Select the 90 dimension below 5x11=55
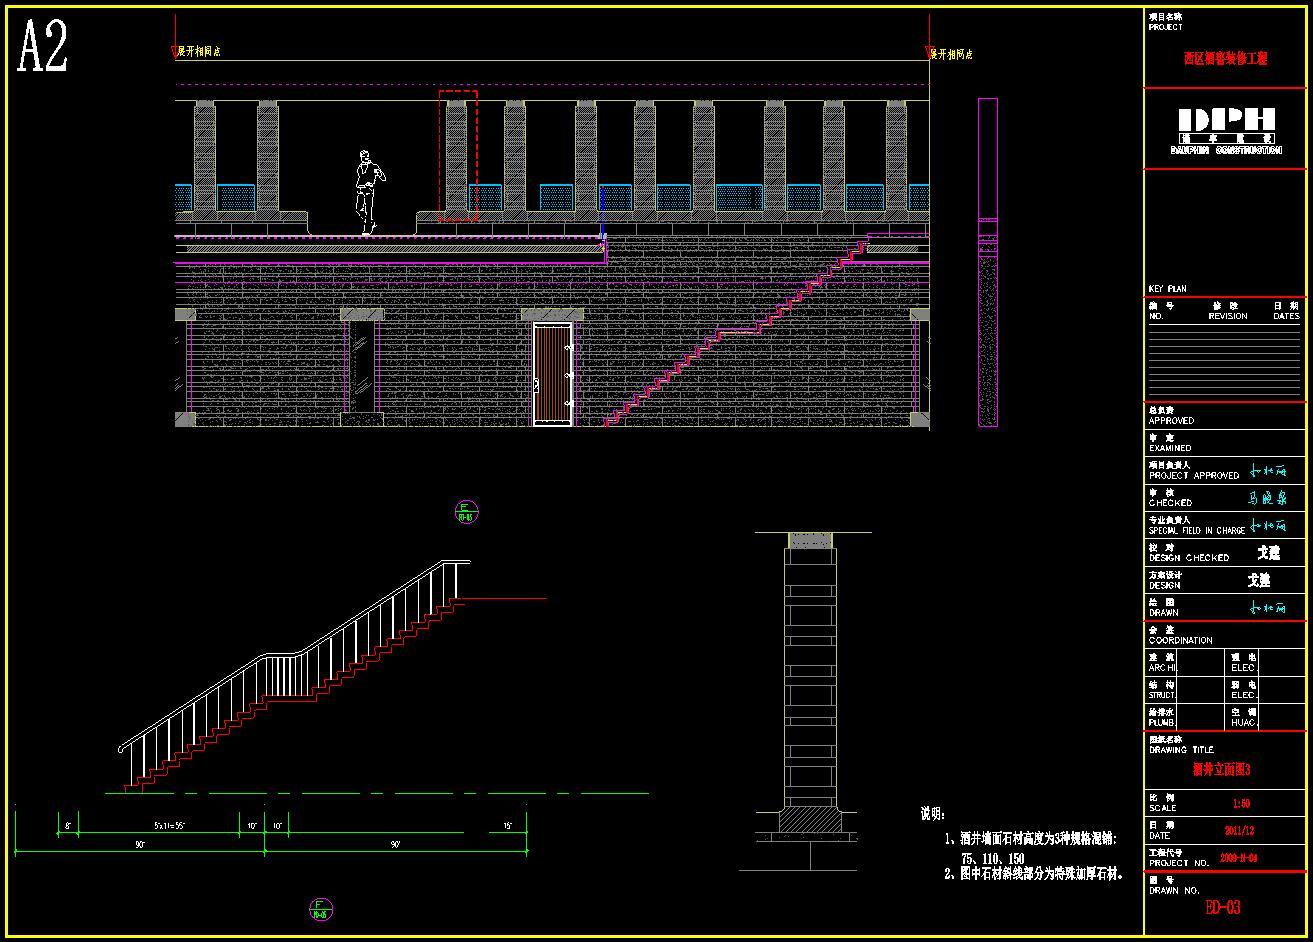Viewport: 1313px width, 942px height. coord(140,845)
